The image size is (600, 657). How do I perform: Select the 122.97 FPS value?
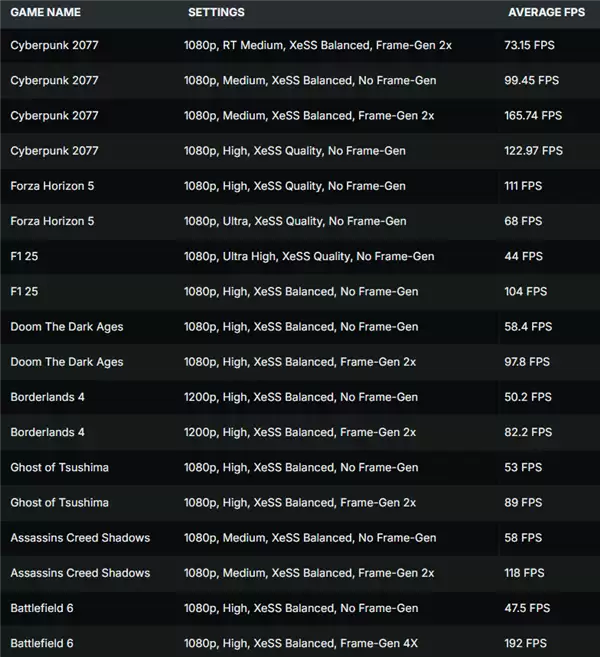pos(533,151)
